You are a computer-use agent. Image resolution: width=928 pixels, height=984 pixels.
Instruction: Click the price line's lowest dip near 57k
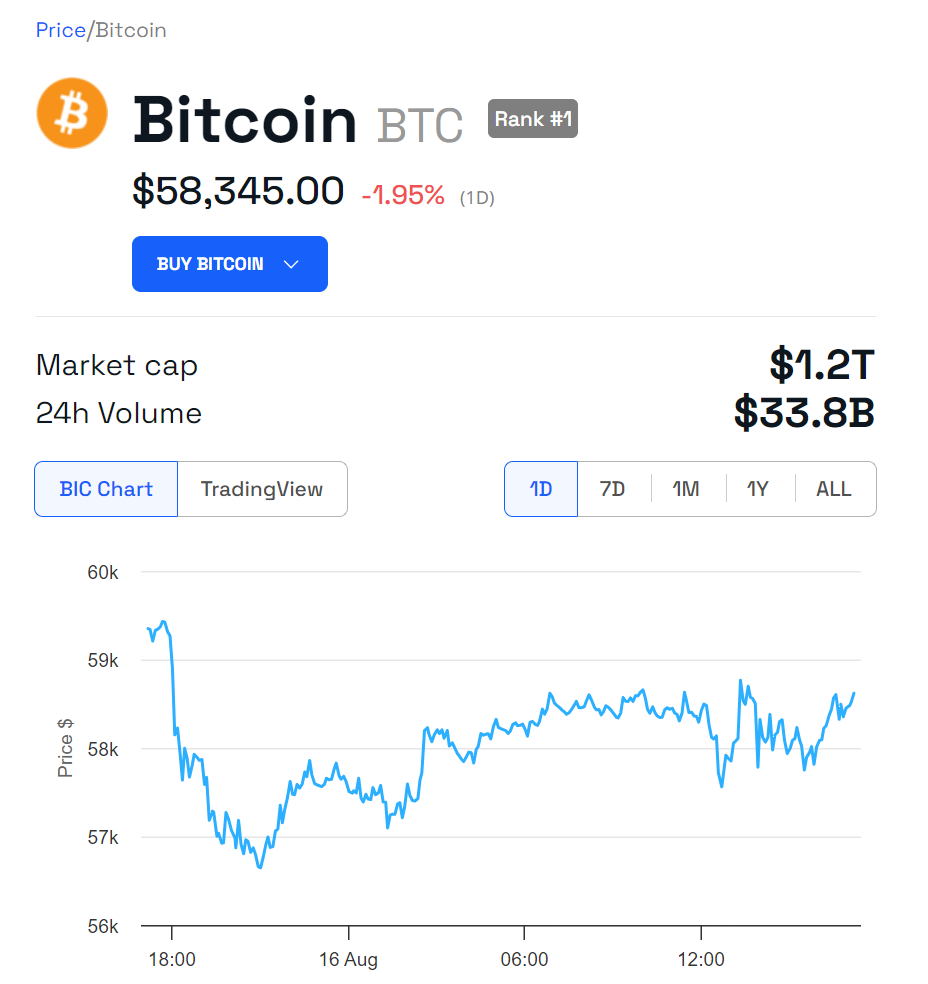click(260, 866)
